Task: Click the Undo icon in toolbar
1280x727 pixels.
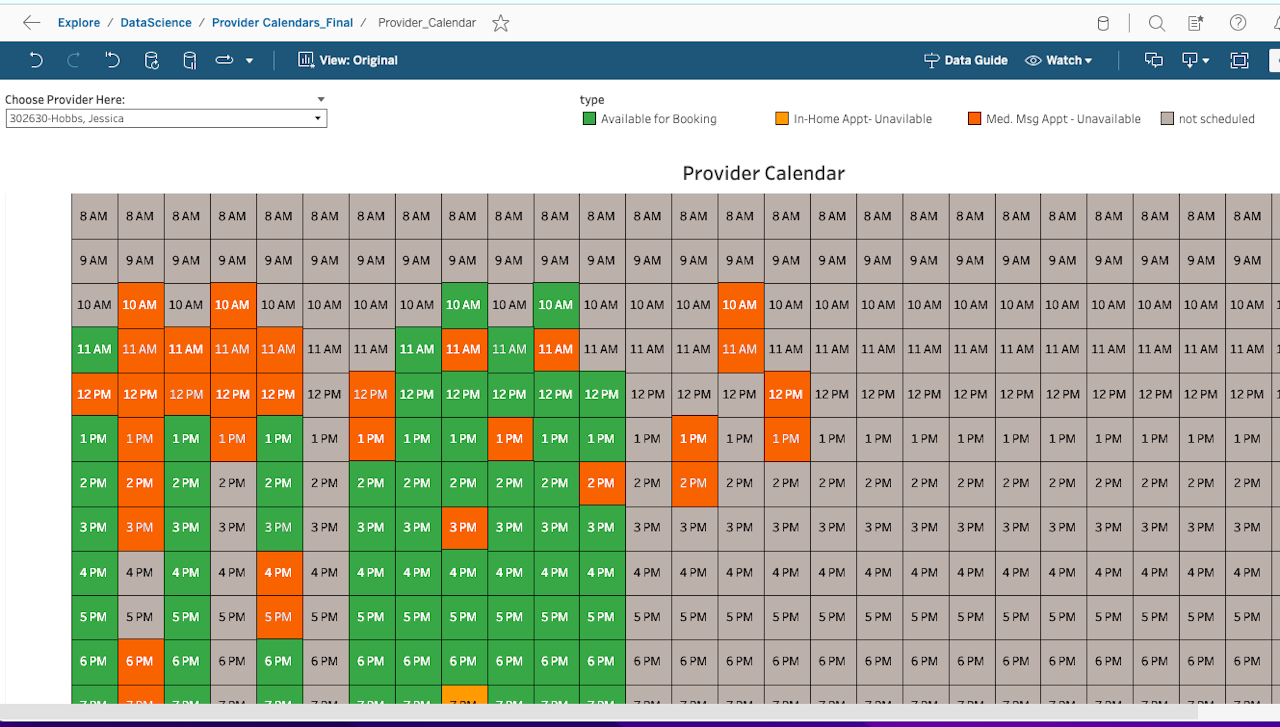Action: coord(36,60)
